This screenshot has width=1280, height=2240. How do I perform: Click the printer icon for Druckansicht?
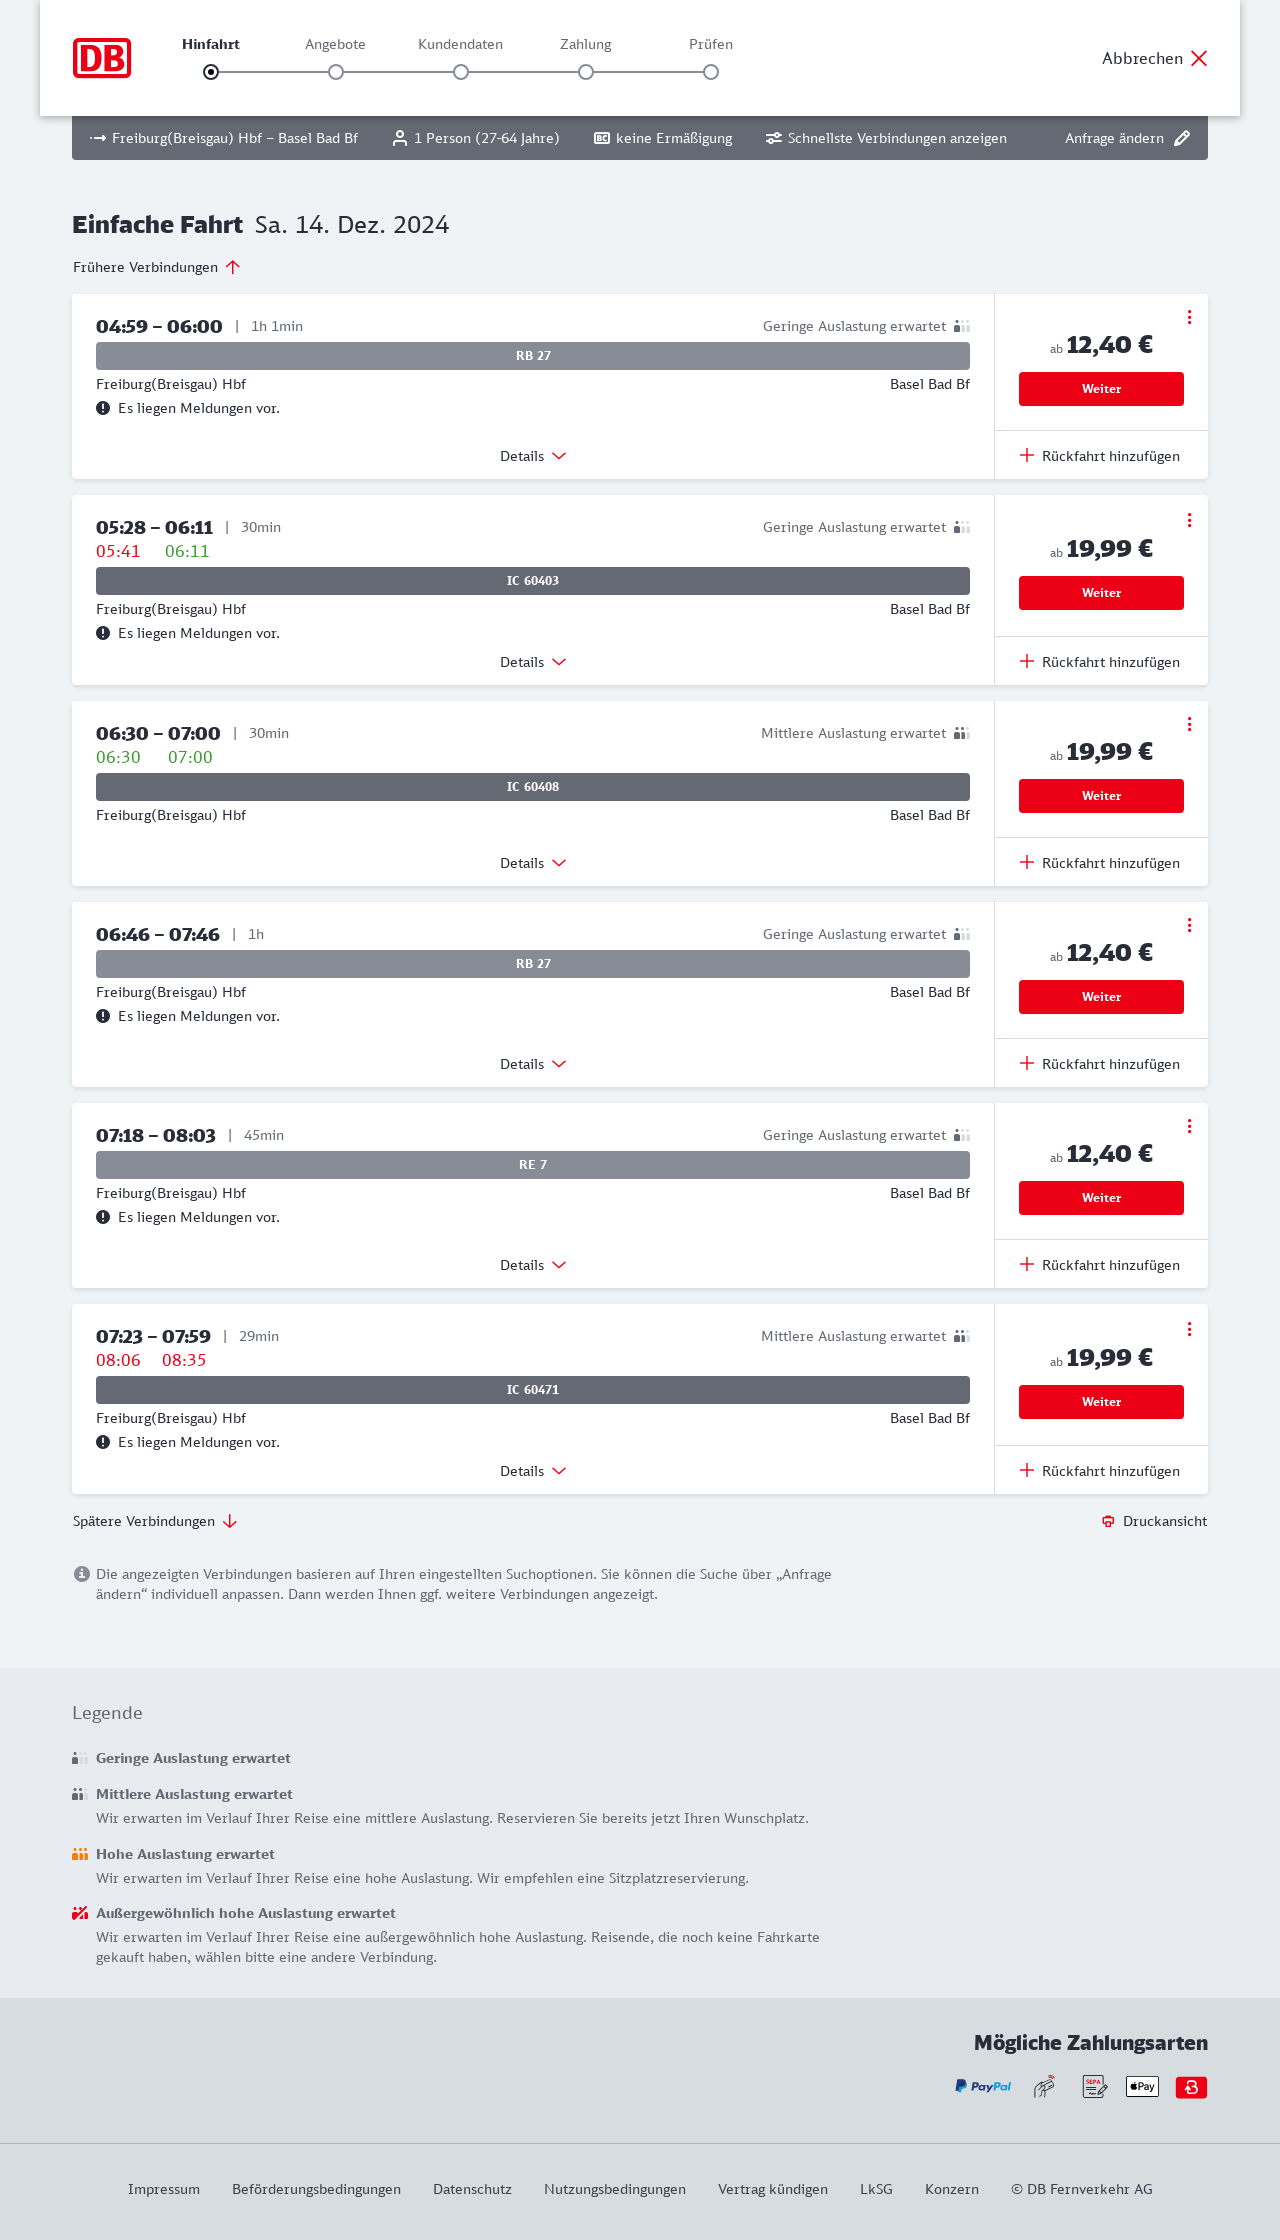pyautogui.click(x=1108, y=1521)
